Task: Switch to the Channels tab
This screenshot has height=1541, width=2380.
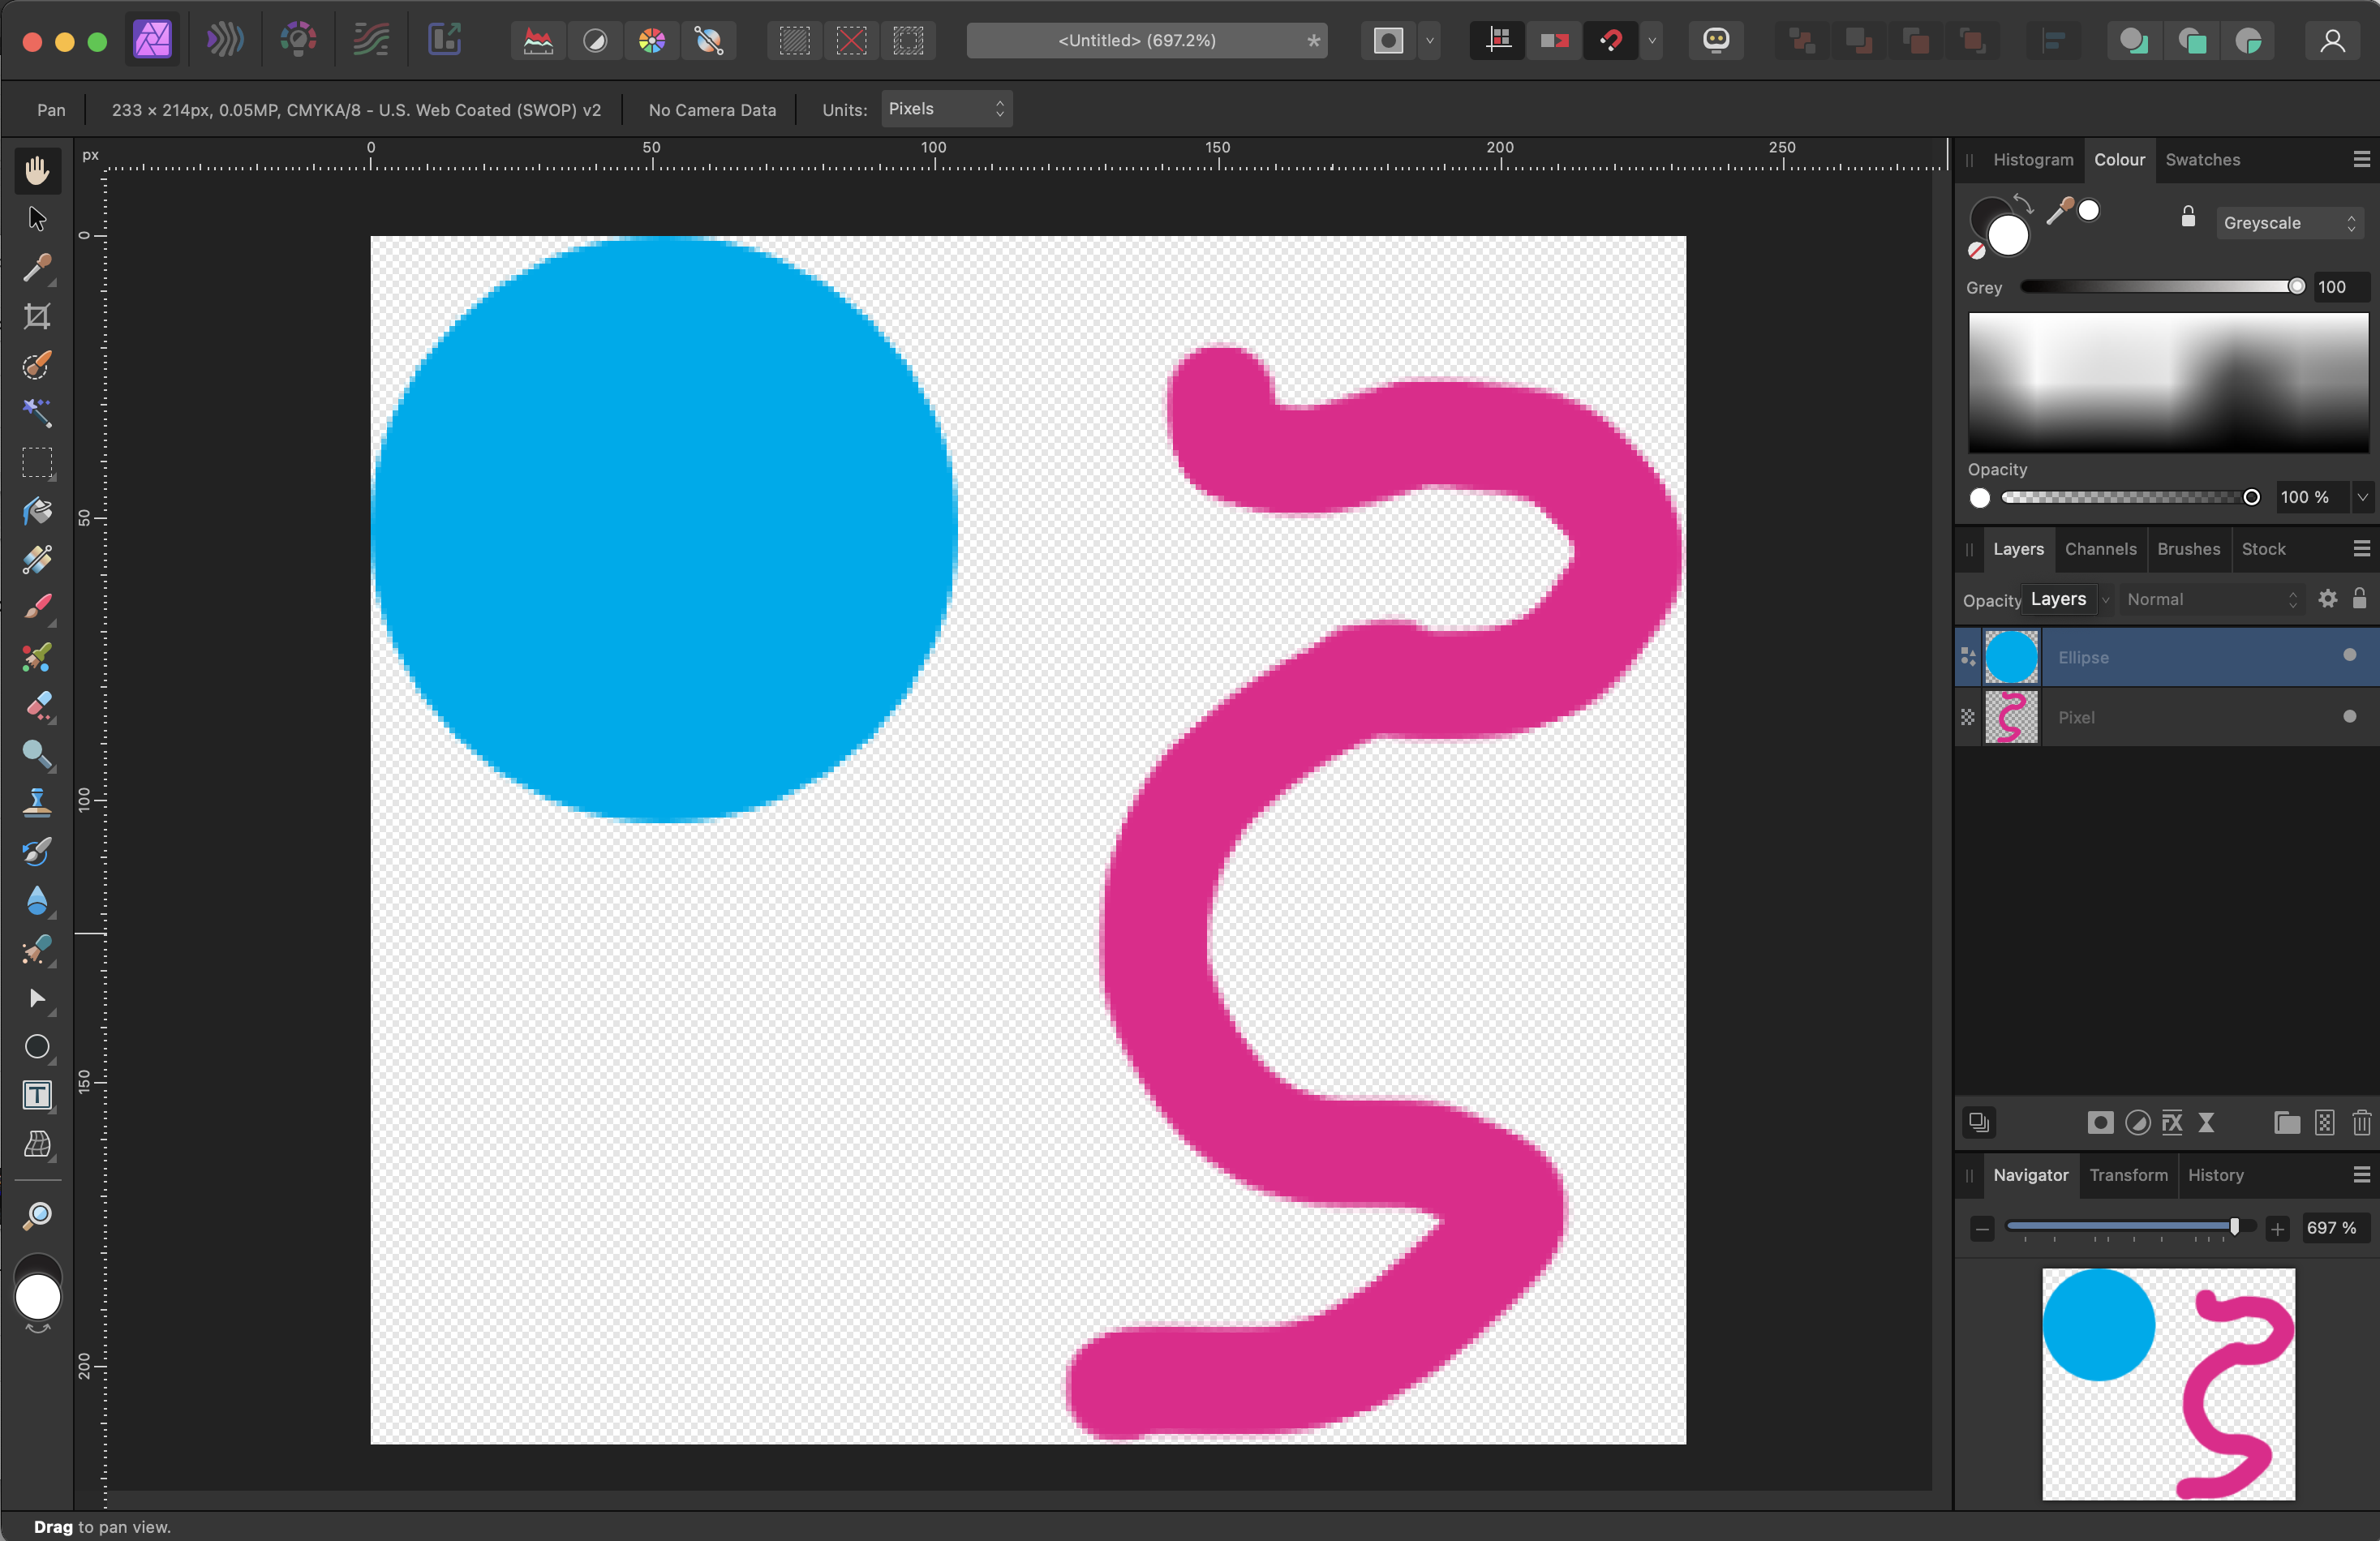Action: 2100,549
